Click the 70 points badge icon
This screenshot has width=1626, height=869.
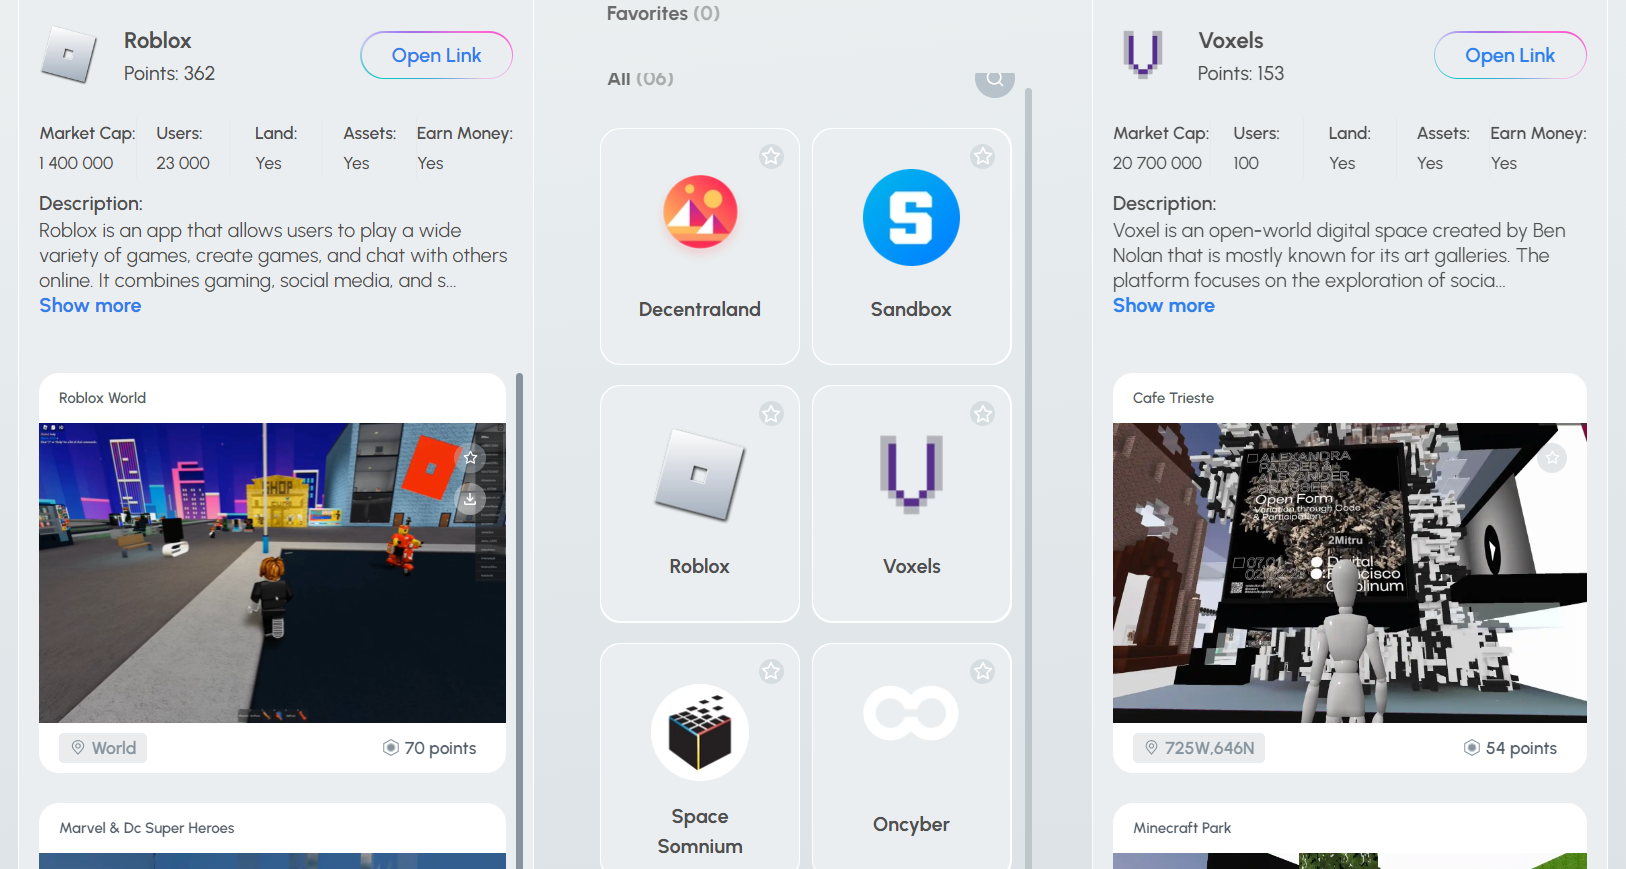point(391,748)
